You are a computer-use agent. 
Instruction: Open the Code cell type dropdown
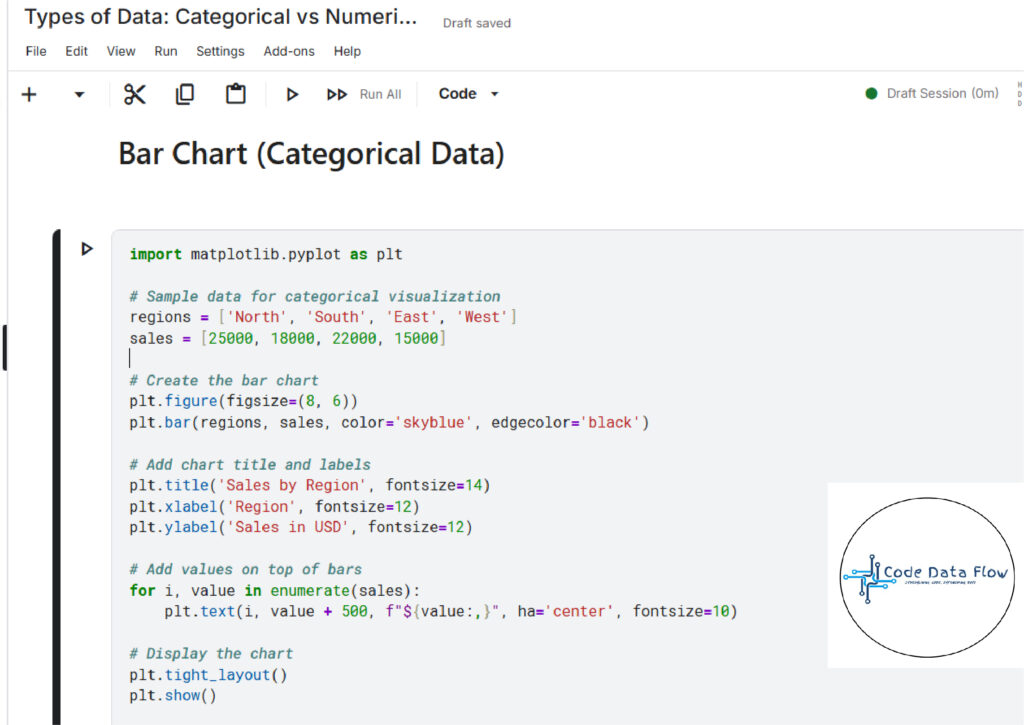[x=468, y=94]
